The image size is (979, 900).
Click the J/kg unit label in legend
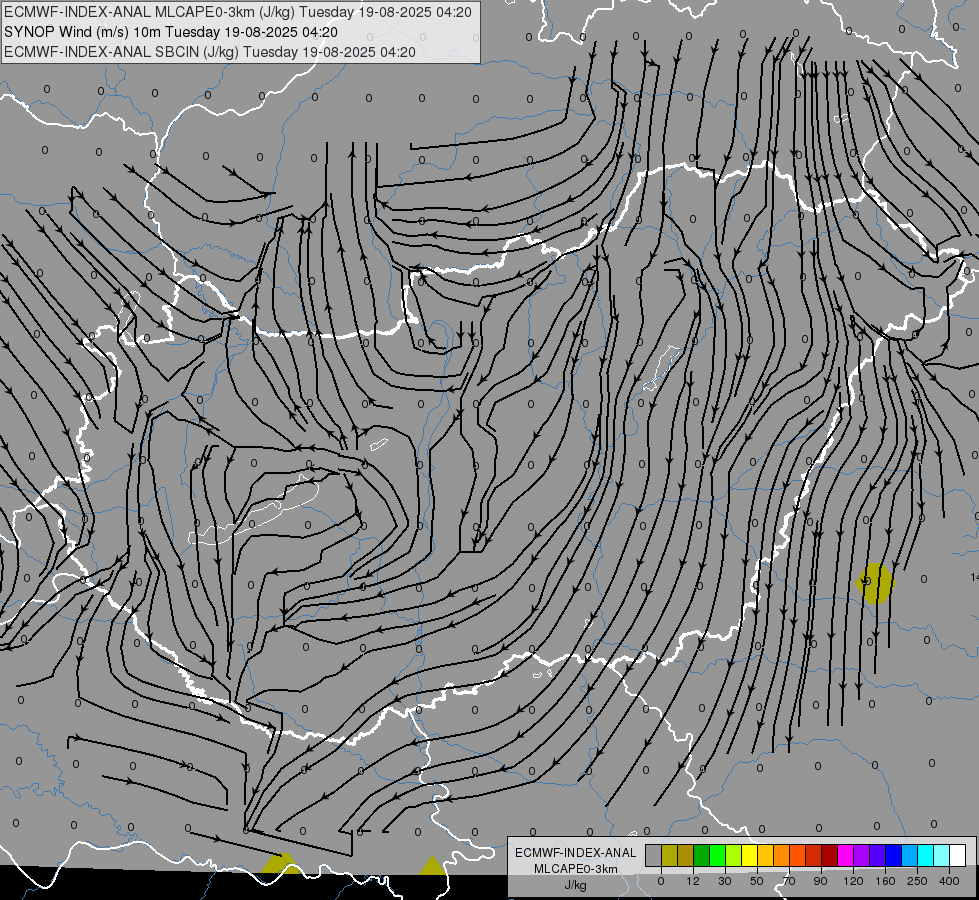pos(576,885)
